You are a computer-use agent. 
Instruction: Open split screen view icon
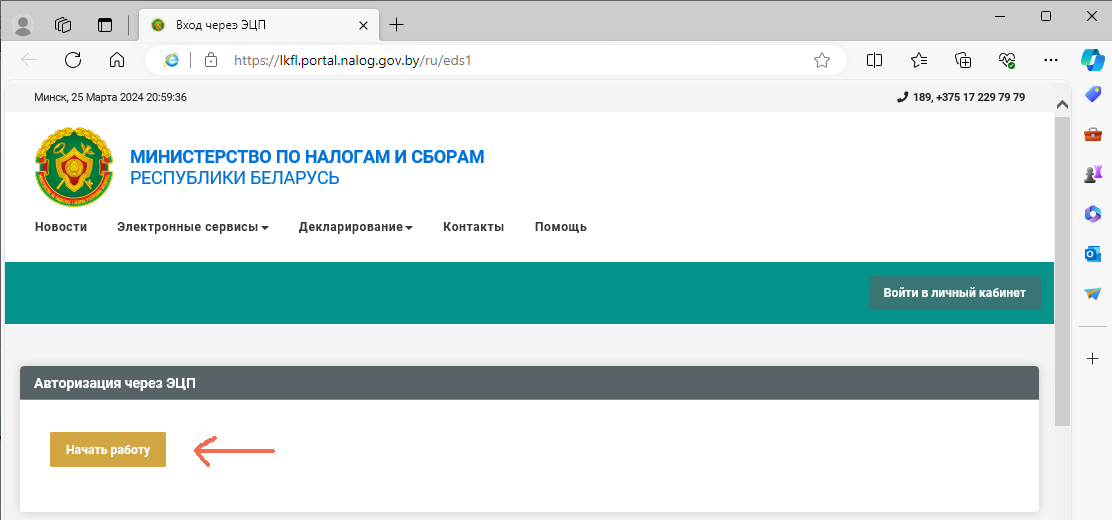point(874,60)
